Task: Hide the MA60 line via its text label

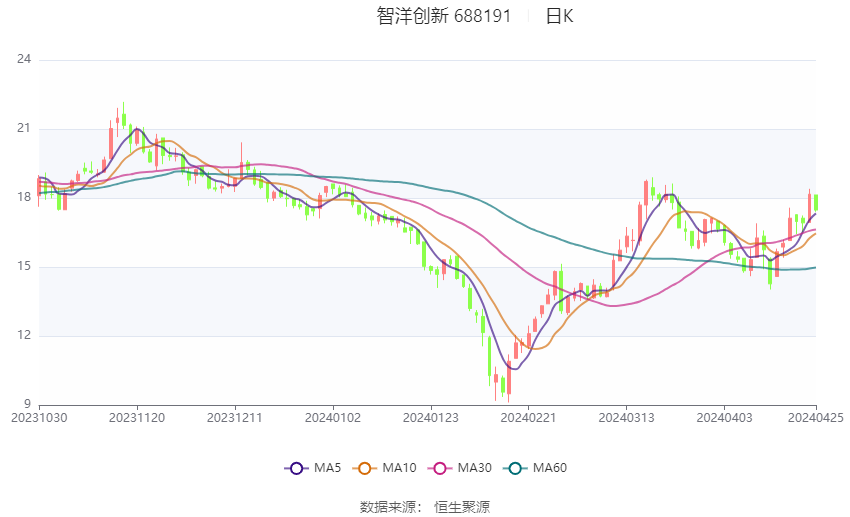Action: pos(549,467)
